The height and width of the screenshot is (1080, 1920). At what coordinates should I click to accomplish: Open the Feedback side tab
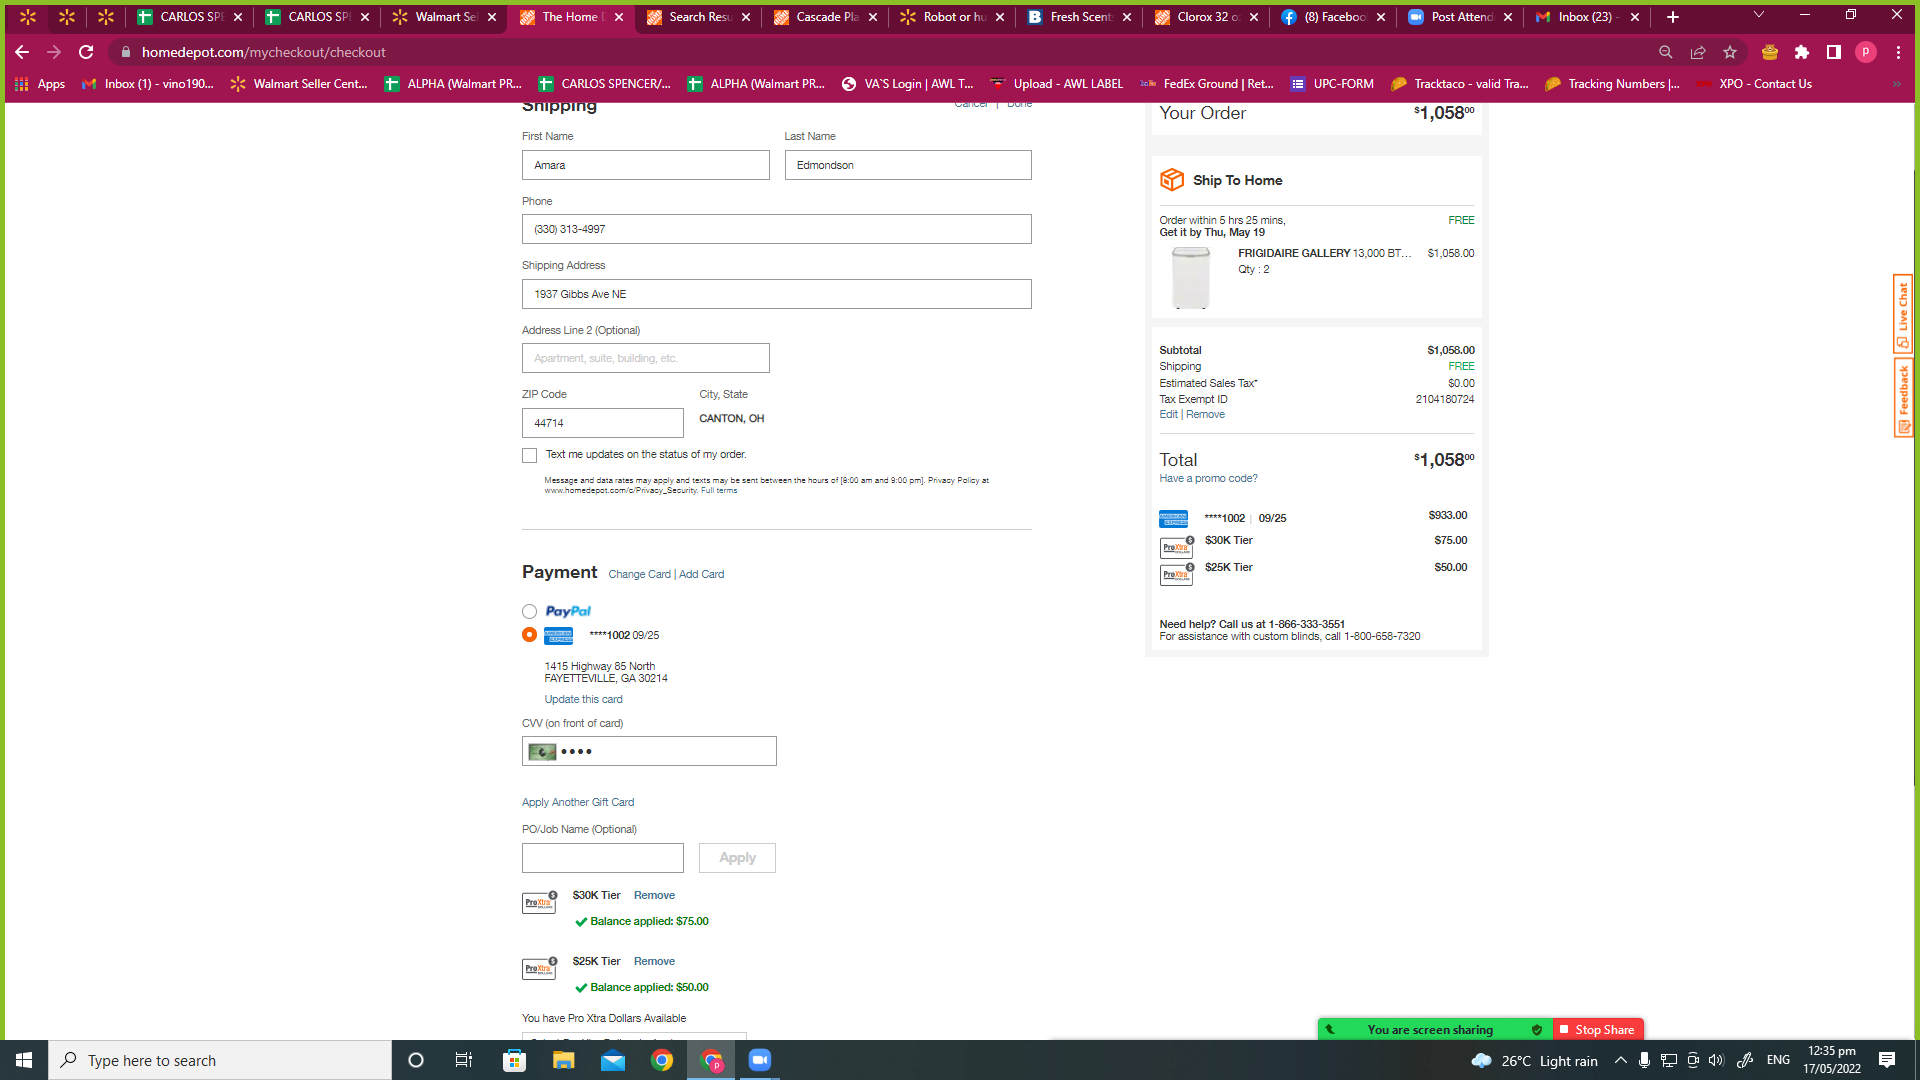pos(1903,398)
